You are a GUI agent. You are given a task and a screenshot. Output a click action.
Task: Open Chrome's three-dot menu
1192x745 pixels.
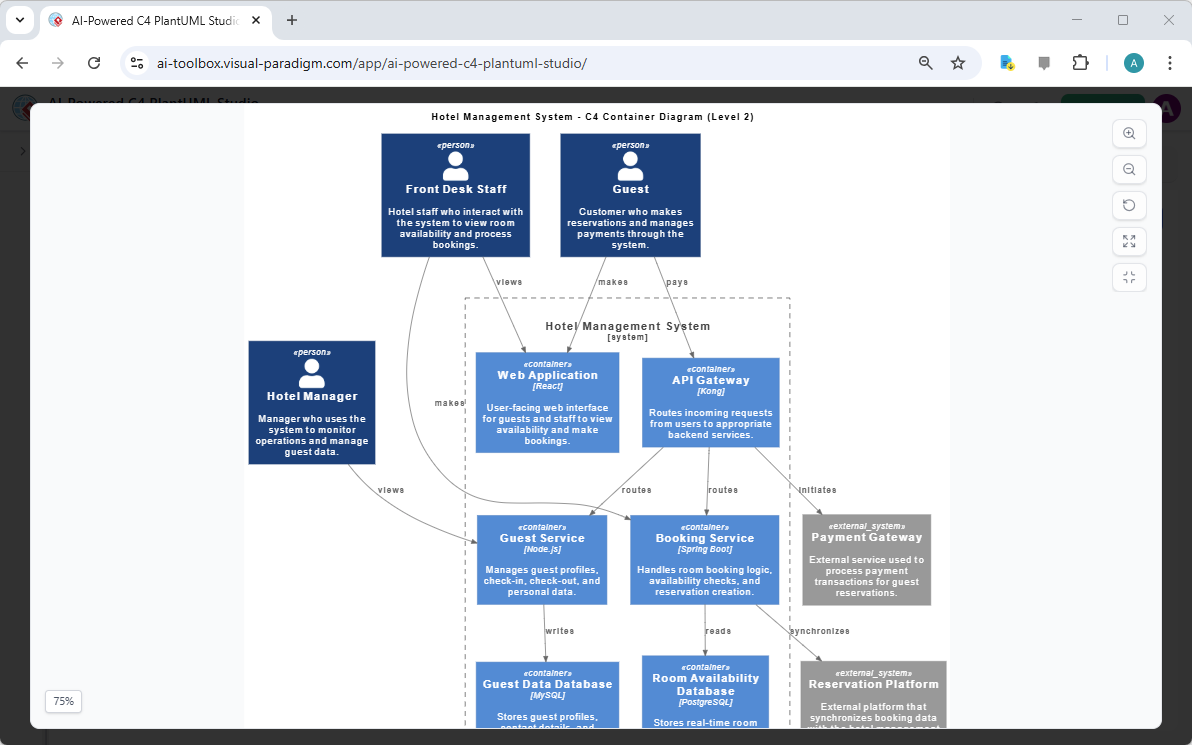[1170, 62]
